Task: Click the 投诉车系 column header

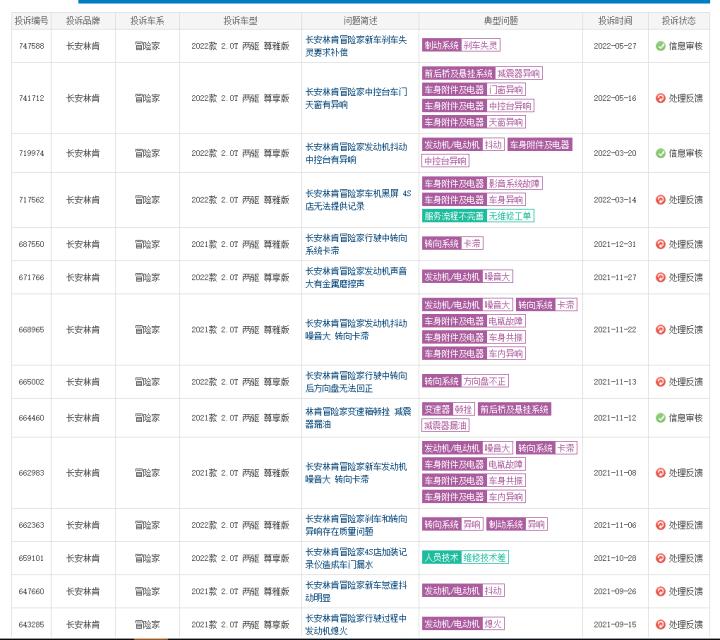Action: coord(147,21)
